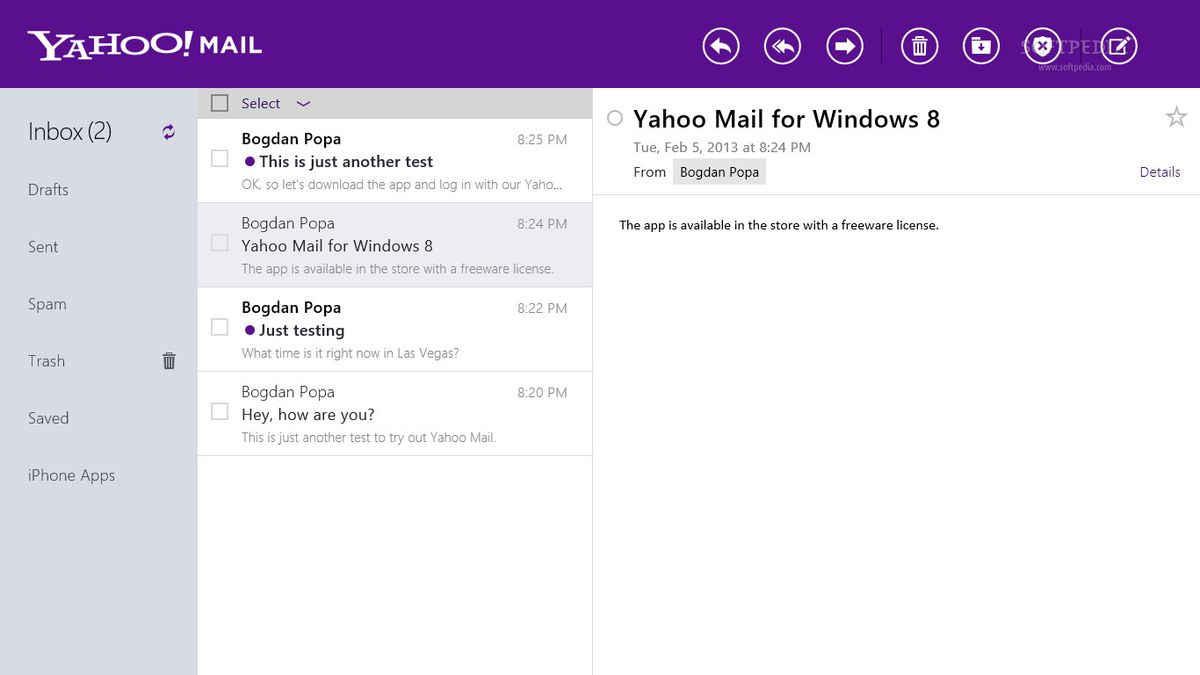Viewport: 1200px width, 675px height.
Task: Open the Spam folder
Action: coord(47,304)
